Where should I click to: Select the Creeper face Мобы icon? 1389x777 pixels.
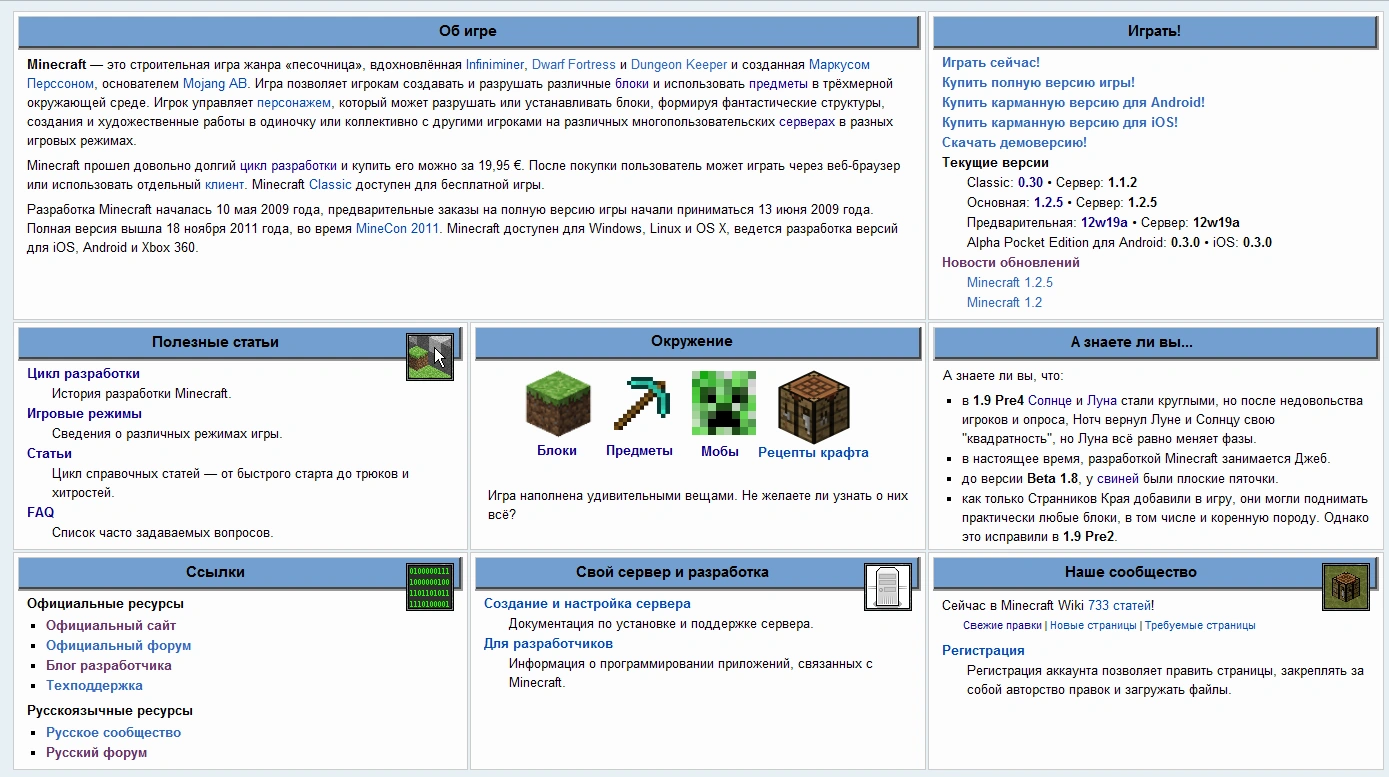point(724,403)
